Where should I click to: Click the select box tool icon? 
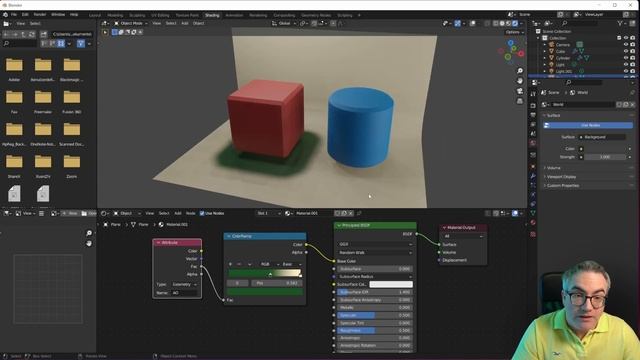[115, 32]
